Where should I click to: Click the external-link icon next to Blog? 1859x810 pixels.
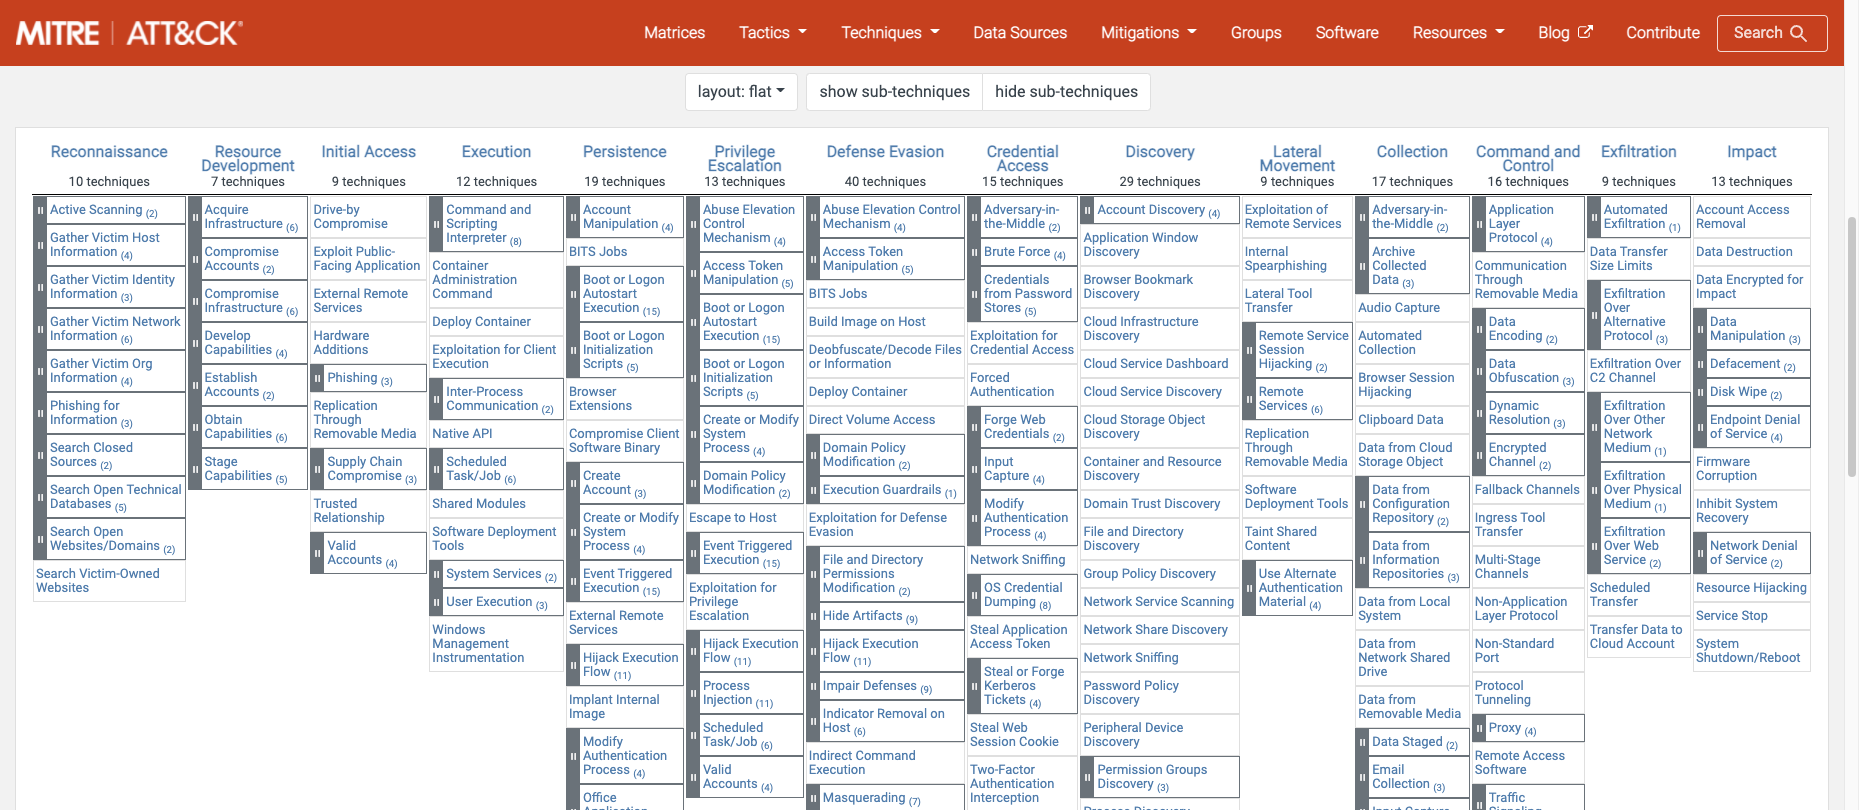click(x=1585, y=32)
